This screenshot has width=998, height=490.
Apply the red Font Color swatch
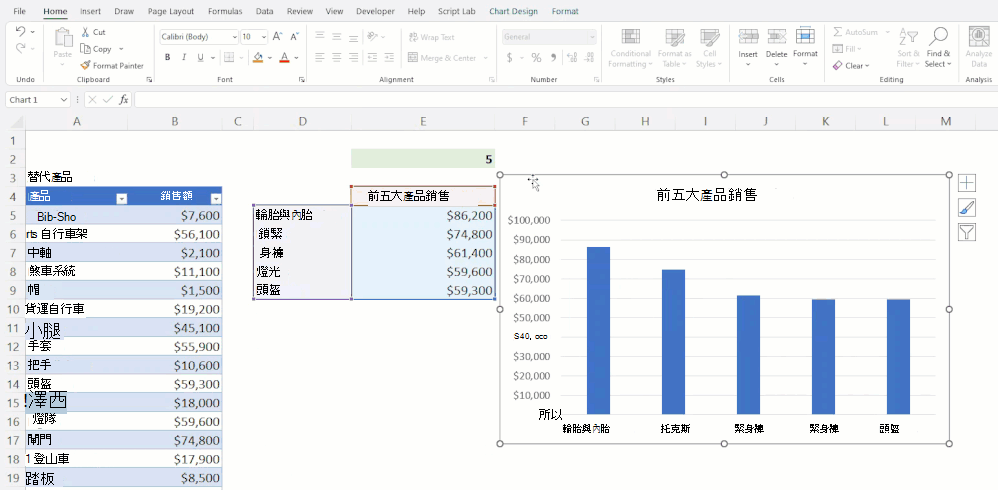click(285, 58)
